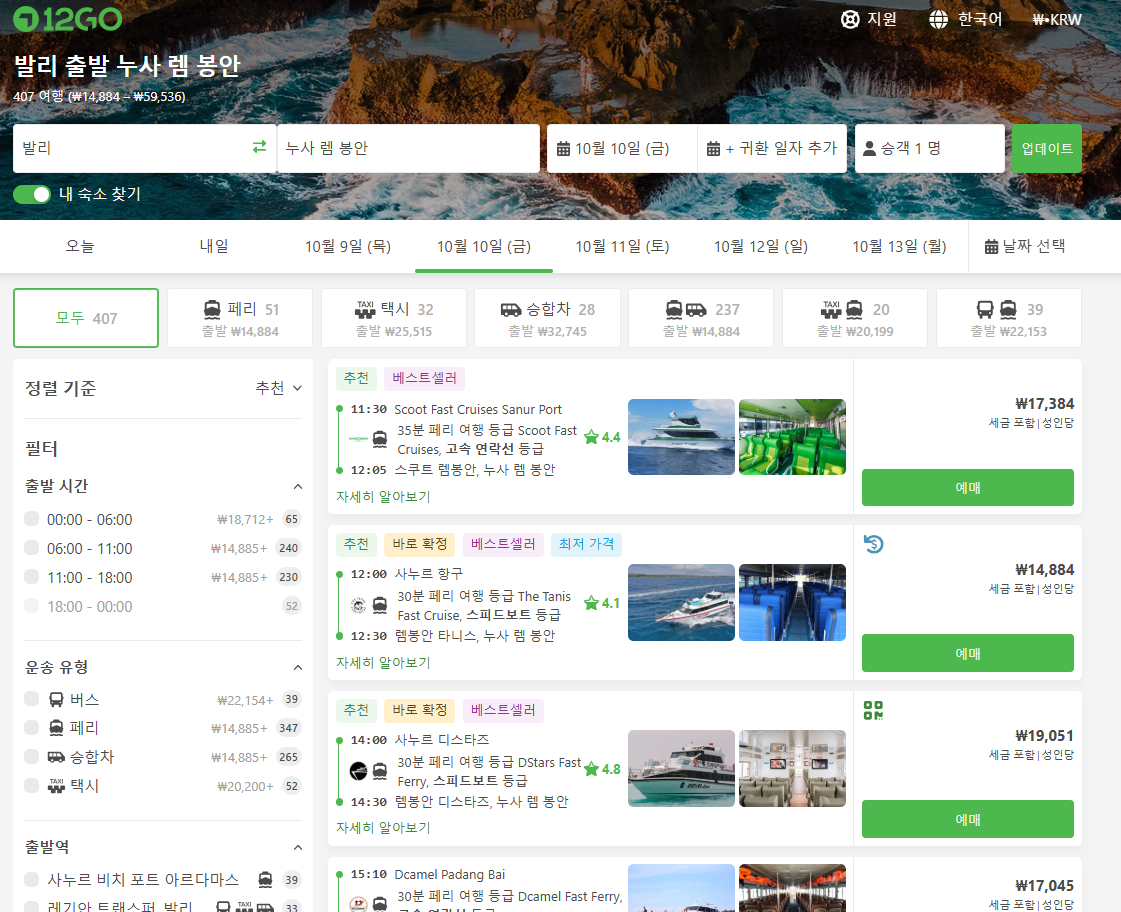Check the 18:00 - 00:00 departure time
Screen dimensions: 1121x912
tap(31, 606)
